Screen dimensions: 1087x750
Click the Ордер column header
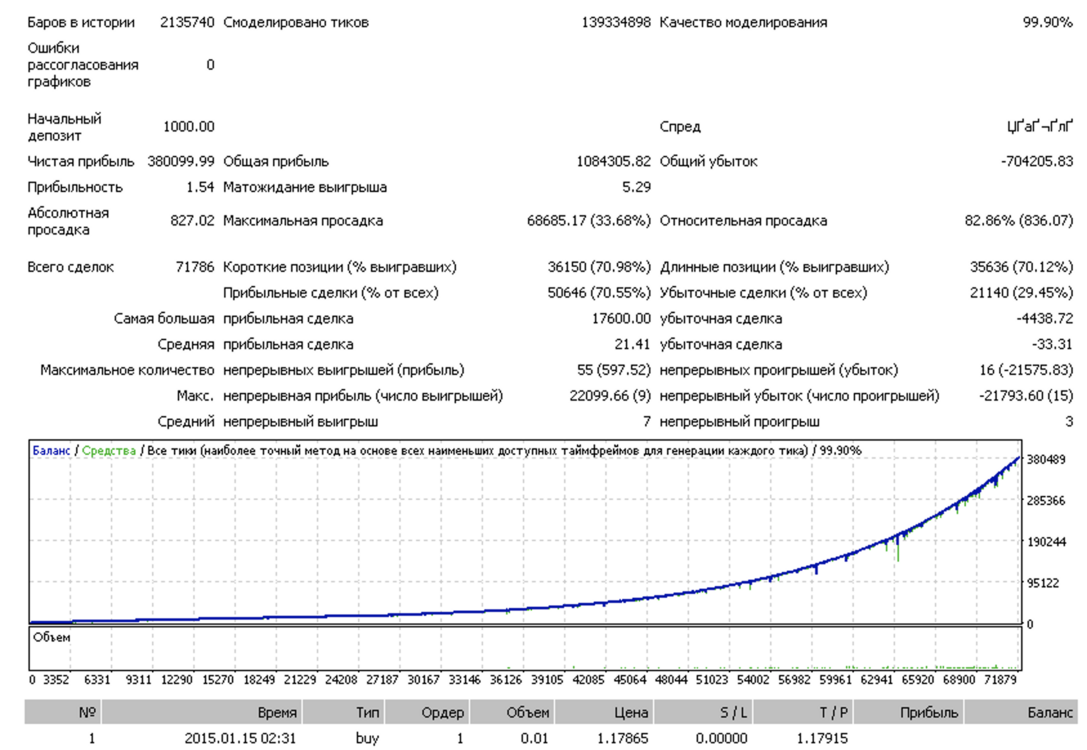point(428,712)
